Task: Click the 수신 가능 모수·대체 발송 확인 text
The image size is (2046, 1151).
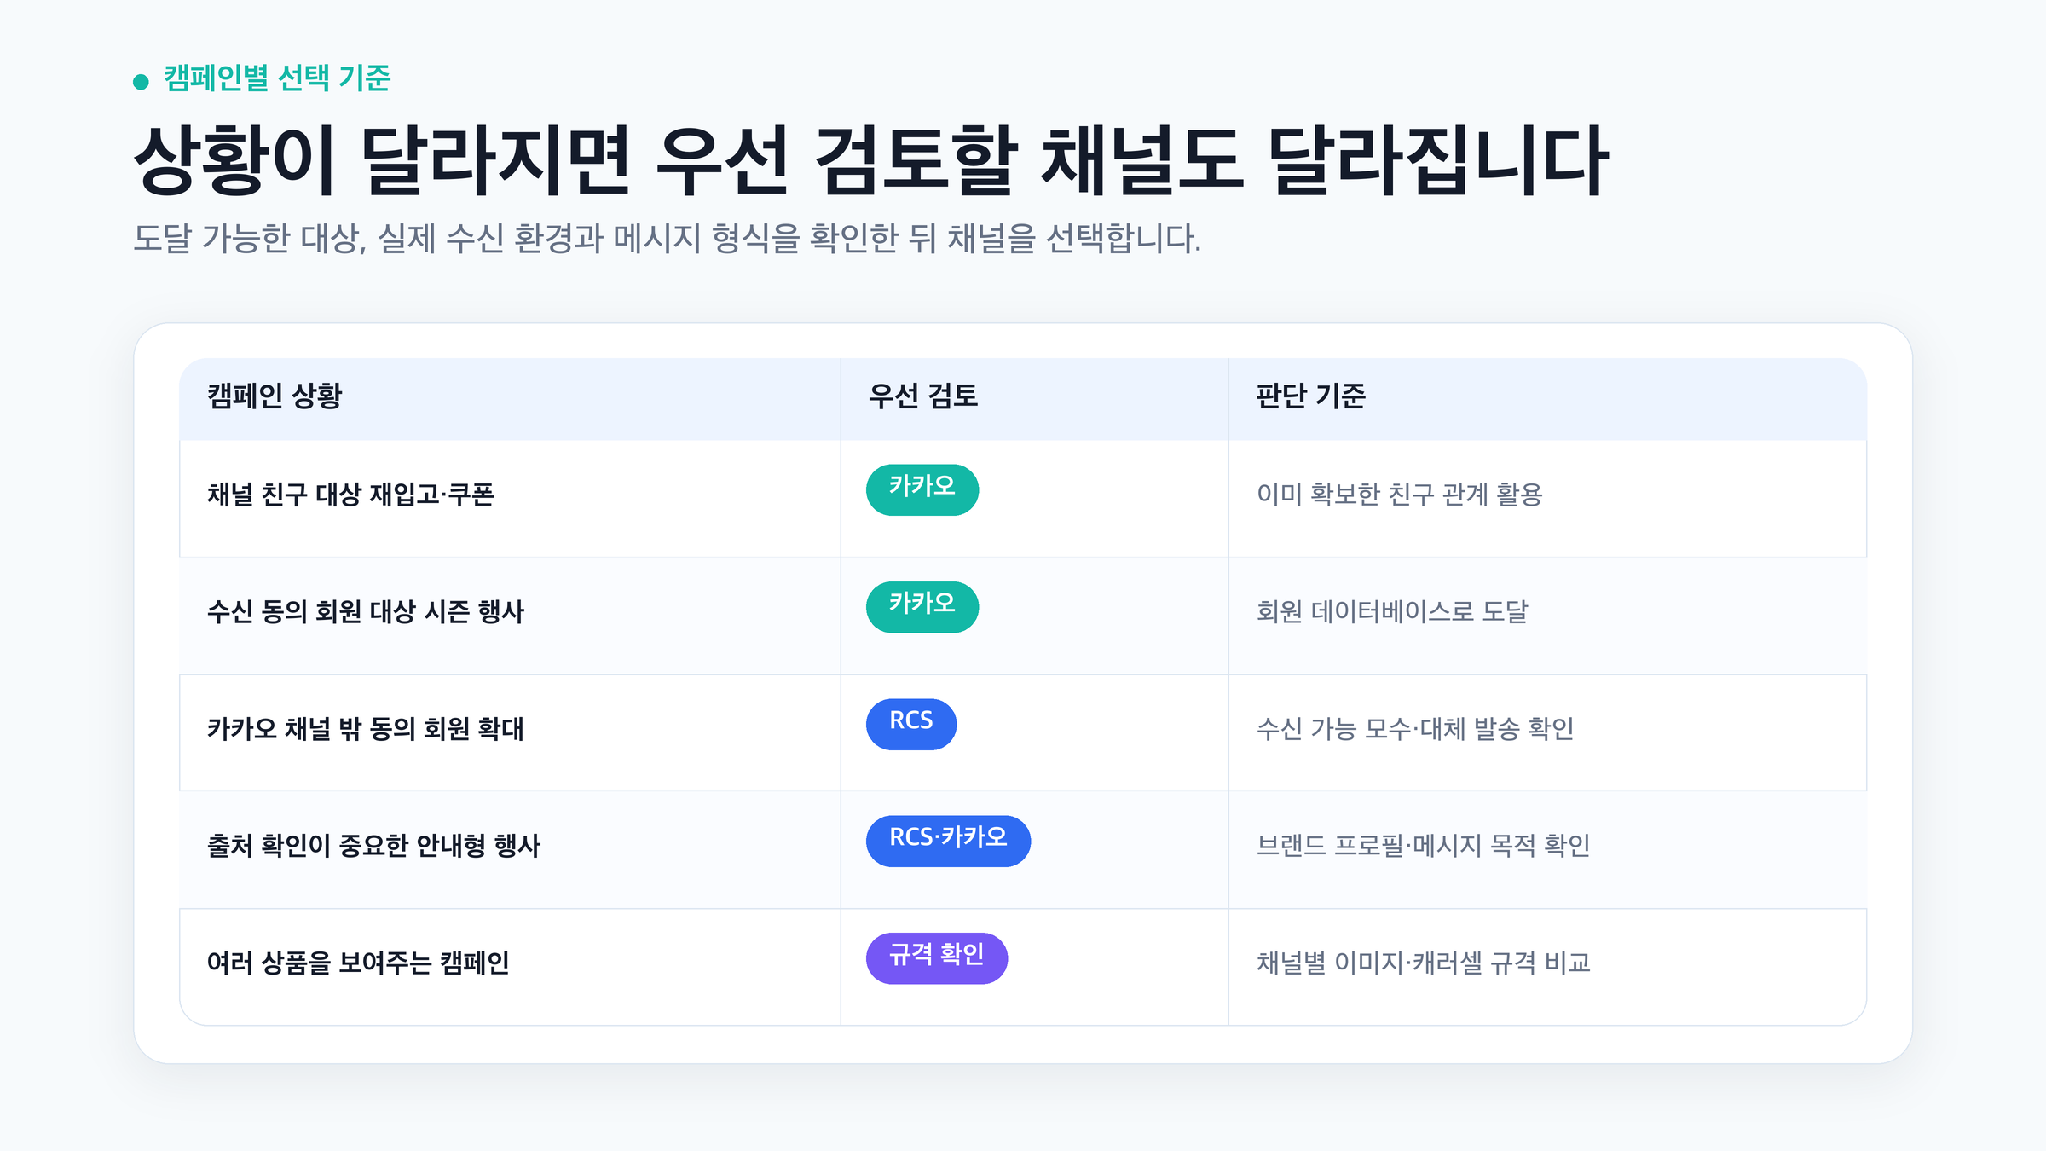Action: 1415,729
